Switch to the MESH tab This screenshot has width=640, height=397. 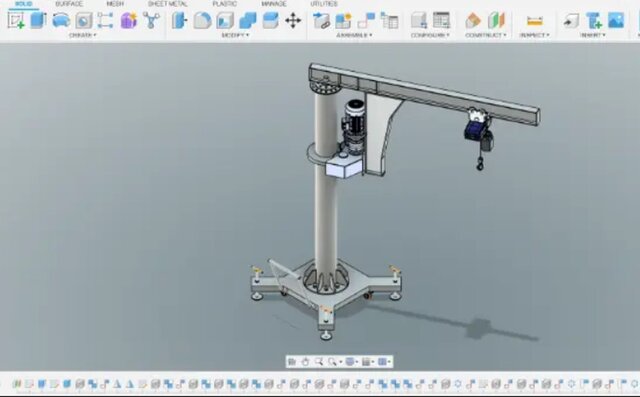click(x=115, y=4)
